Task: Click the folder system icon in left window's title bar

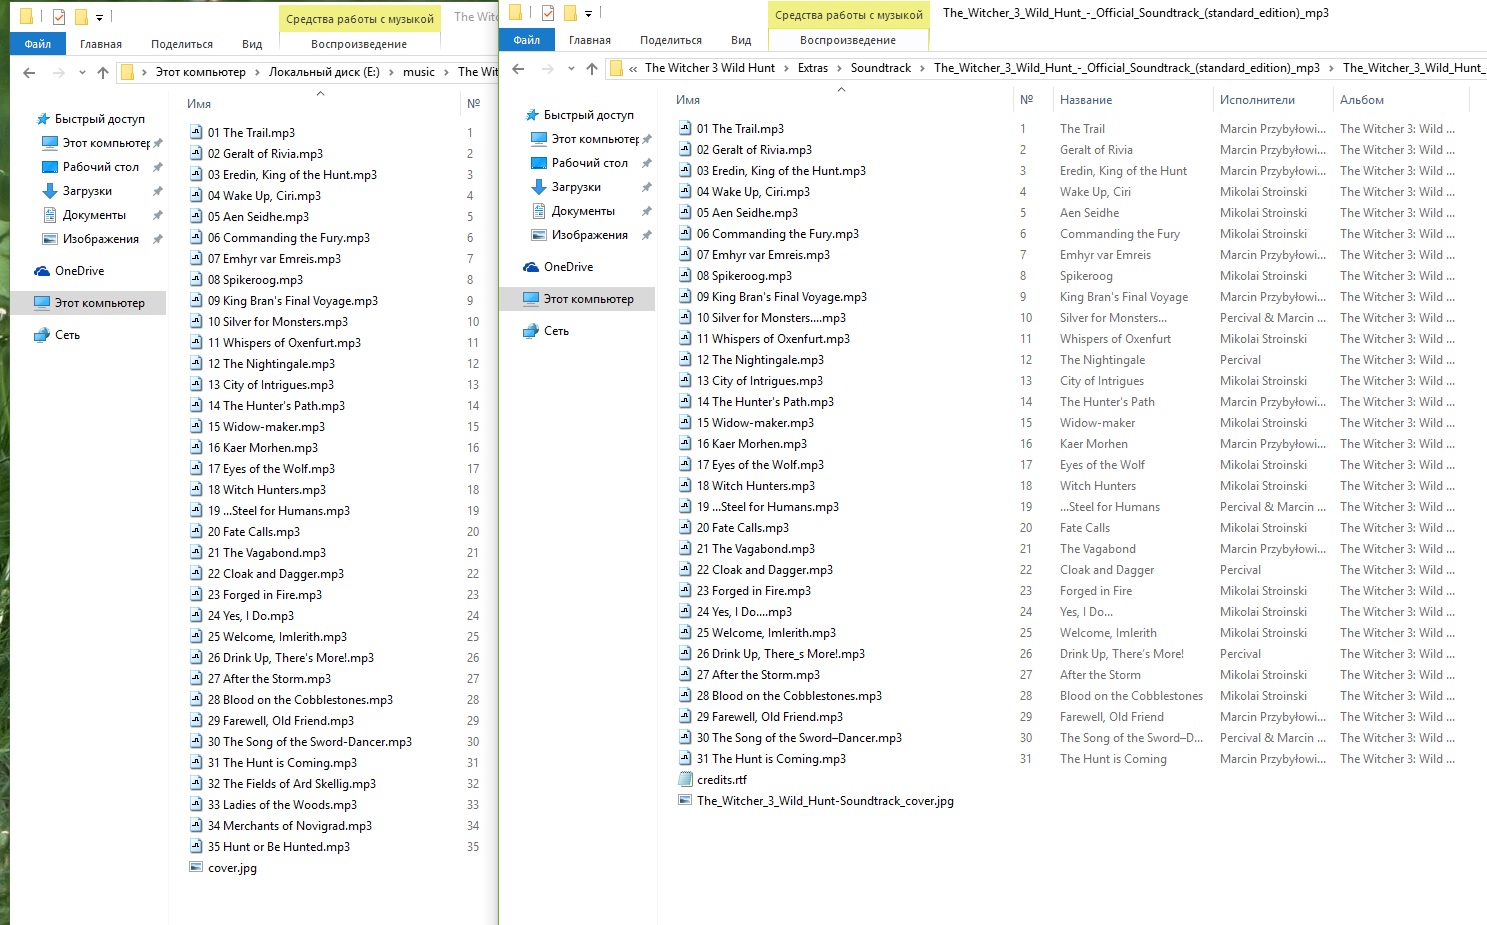Action: (26, 16)
